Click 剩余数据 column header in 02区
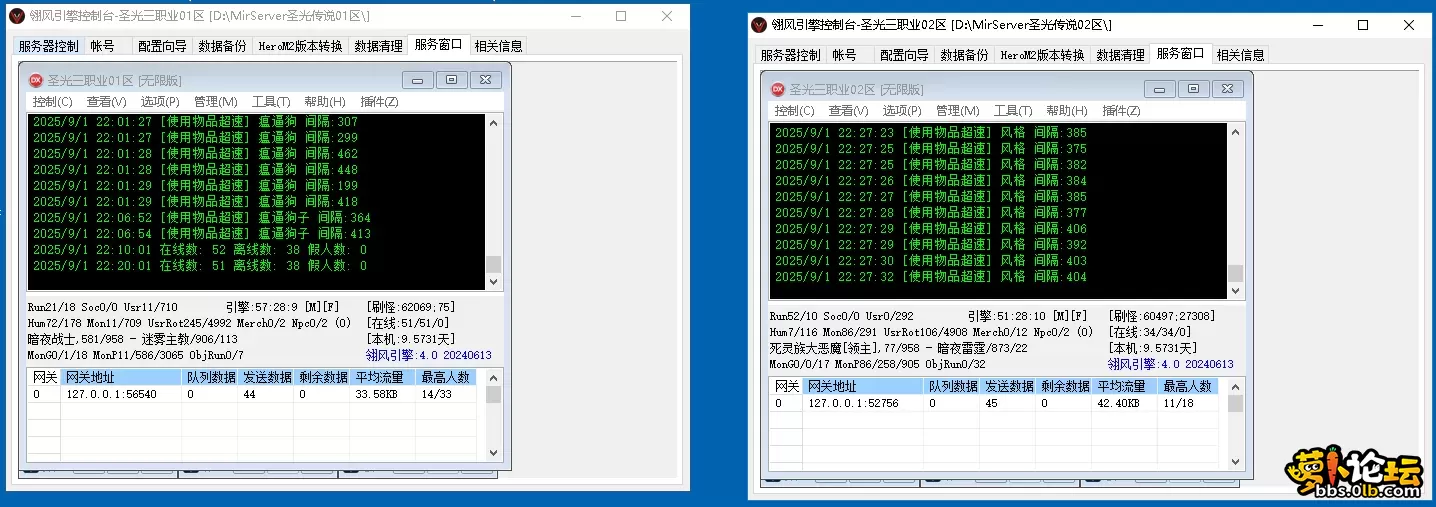 (x=1064, y=386)
